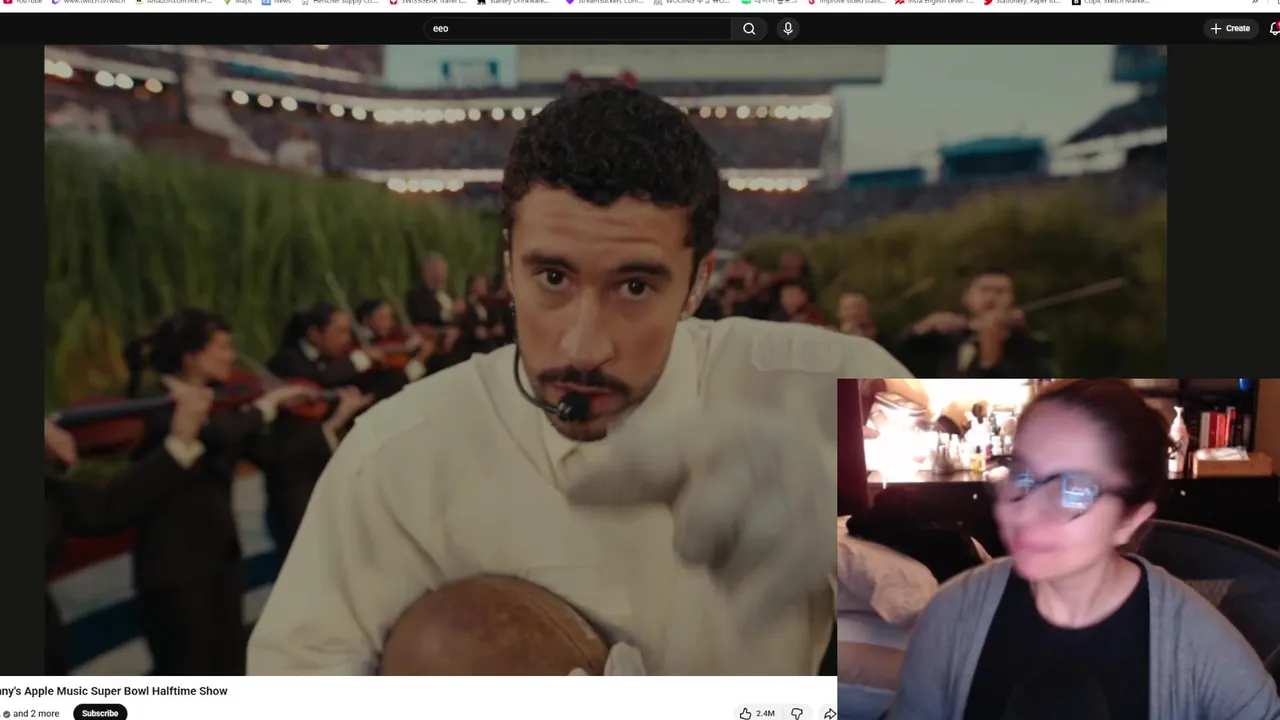Click the webcam overlay of the streamer
The height and width of the screenshot is (720, 1280).
[x=1058, y=549]
